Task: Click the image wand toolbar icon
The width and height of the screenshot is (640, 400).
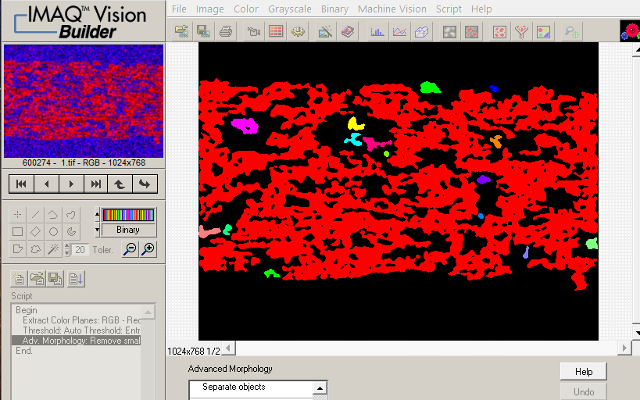Action: tap(325, 31)
